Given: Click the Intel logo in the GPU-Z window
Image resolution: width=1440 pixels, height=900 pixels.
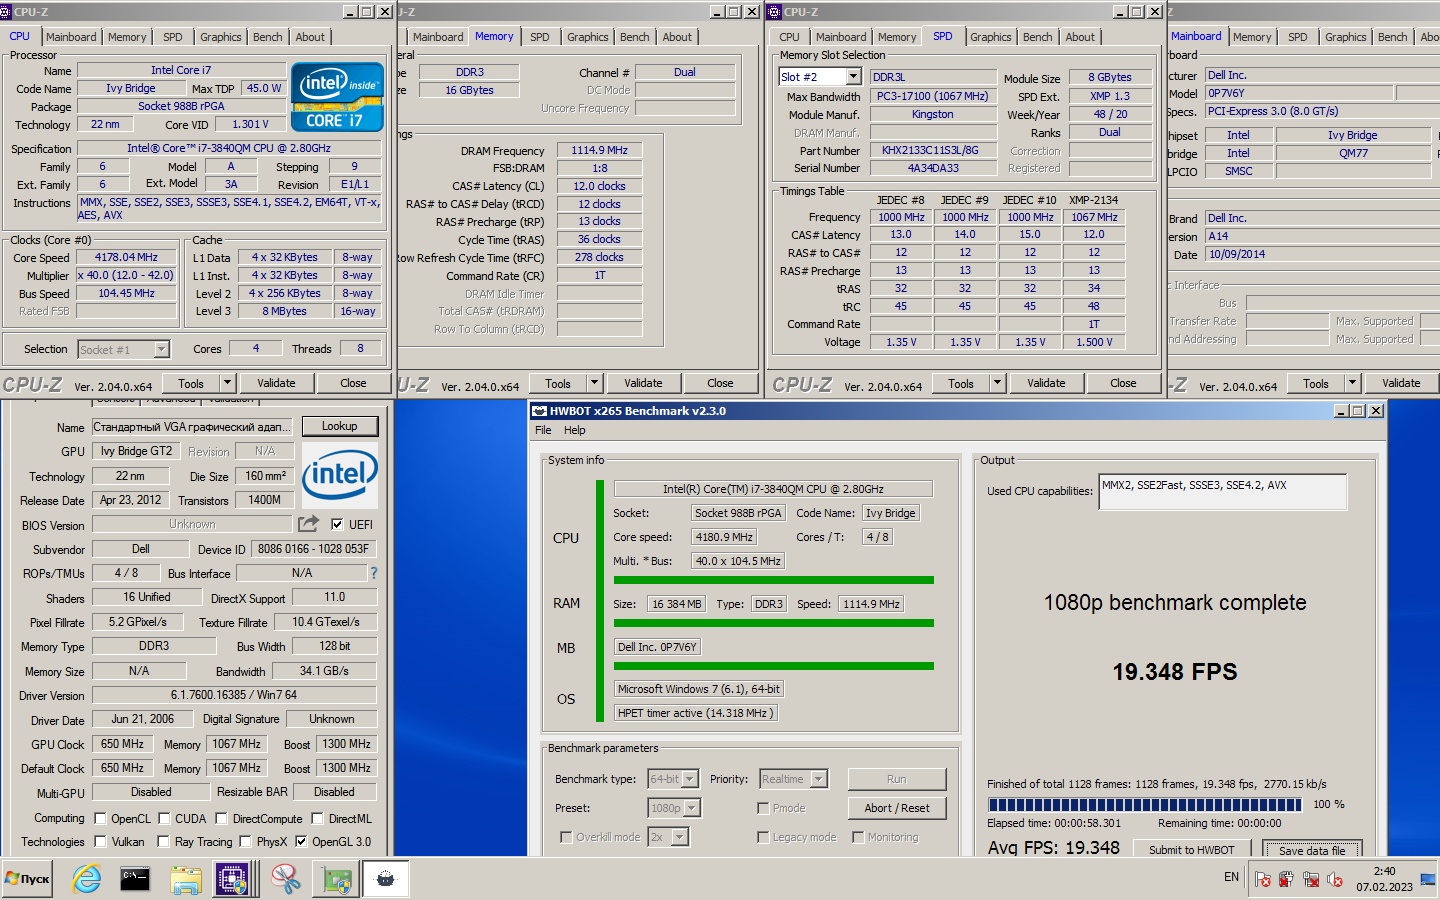Looking at the screenshot, I should click(x=340, y=475).
